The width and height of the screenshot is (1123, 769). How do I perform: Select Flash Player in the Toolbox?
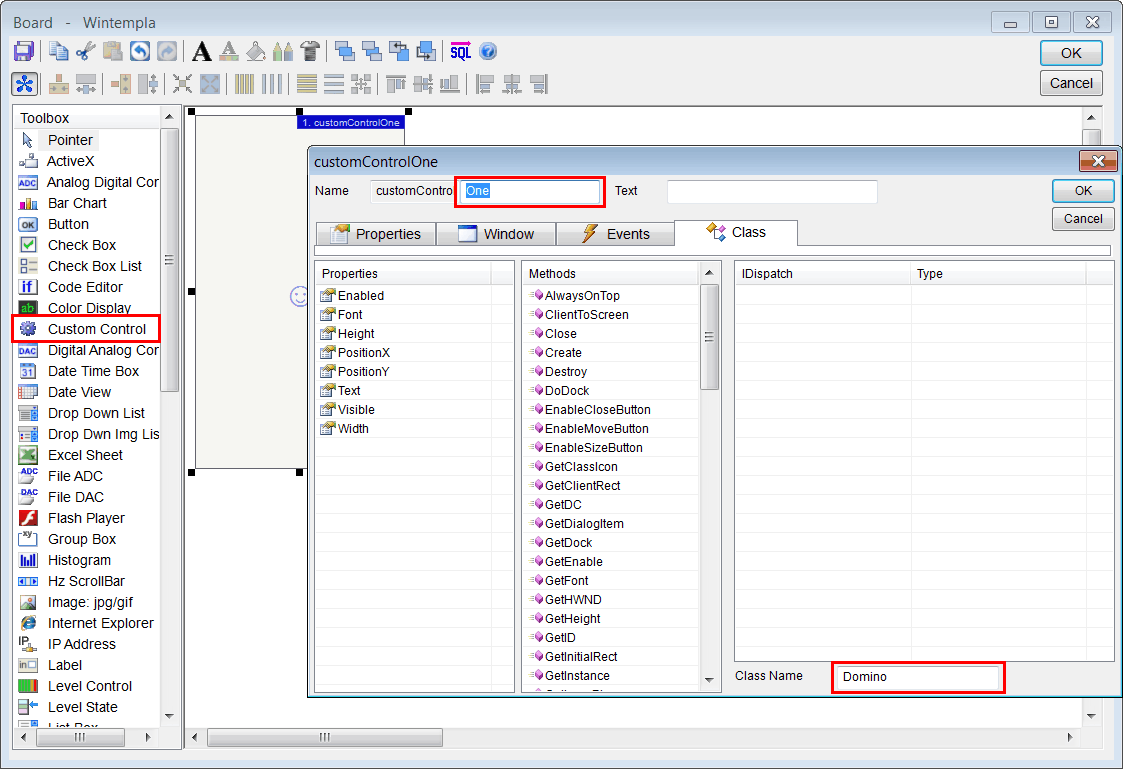86,518
